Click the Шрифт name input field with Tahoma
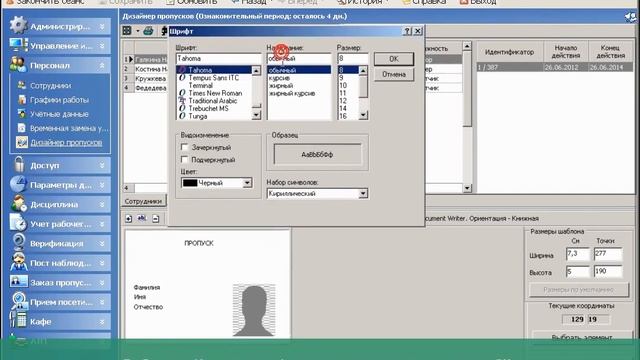Viewport: 640px width, 360px height. (218, 58)
